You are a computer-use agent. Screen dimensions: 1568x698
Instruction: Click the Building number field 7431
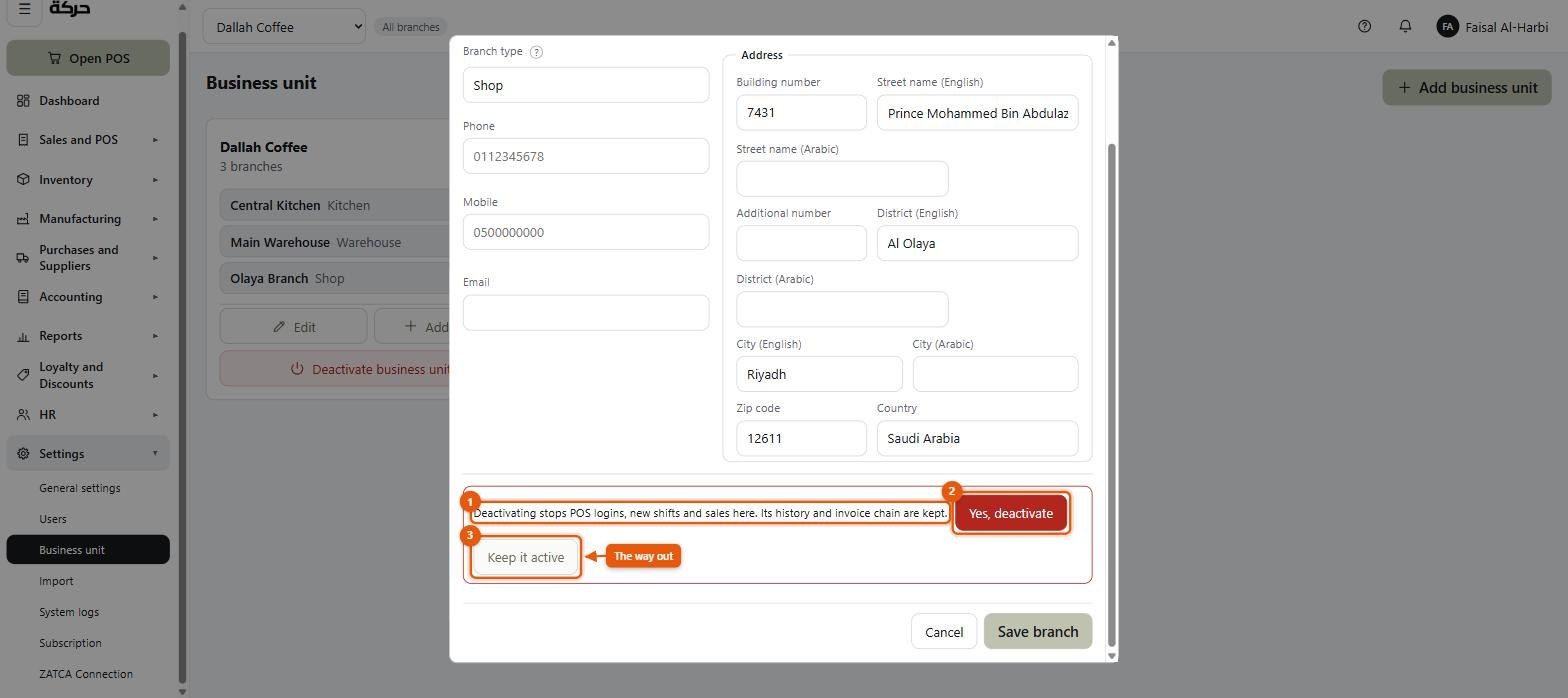(801, 113)
